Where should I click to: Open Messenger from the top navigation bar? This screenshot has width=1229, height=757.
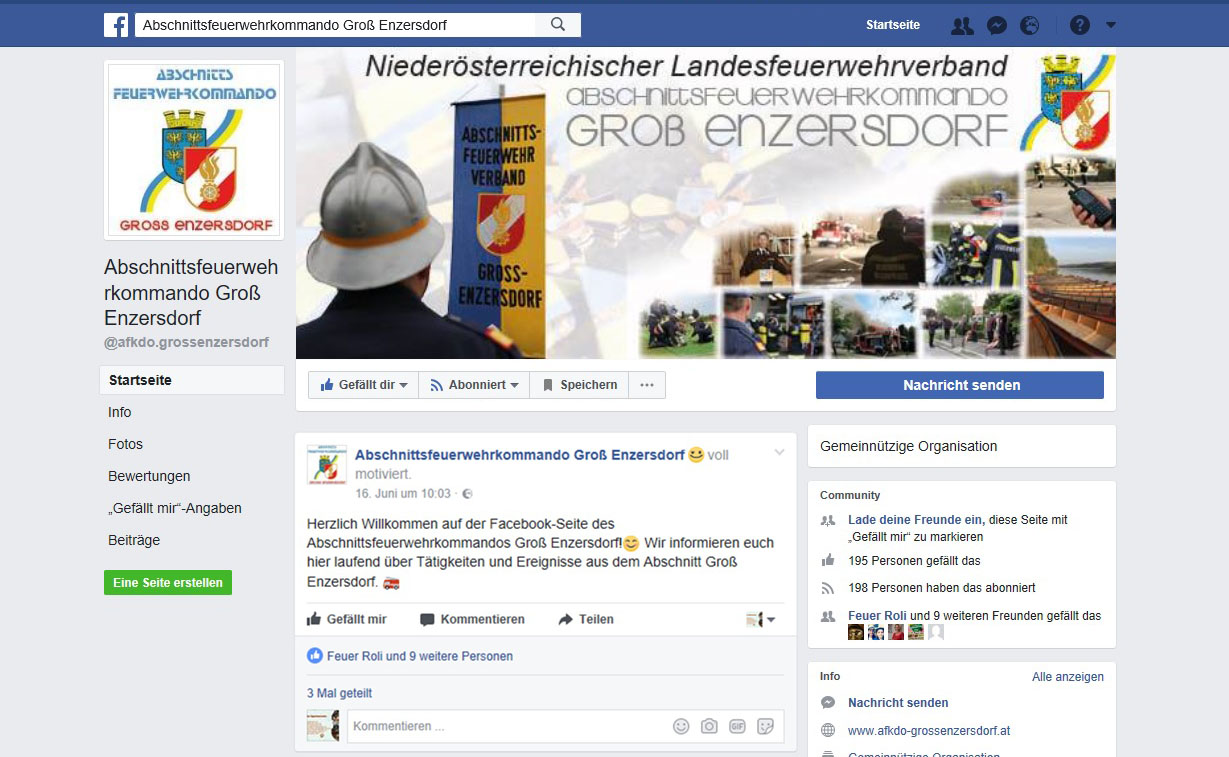coord(996,24)
